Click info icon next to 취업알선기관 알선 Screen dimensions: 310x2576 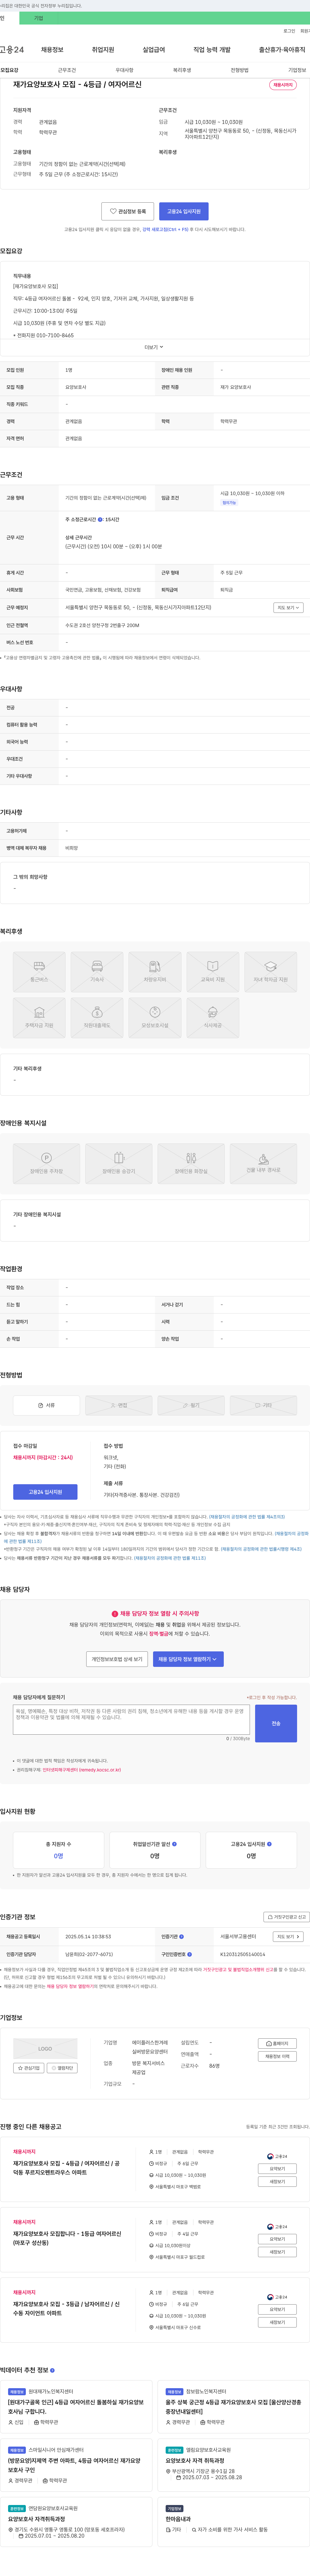point(174,1844)
